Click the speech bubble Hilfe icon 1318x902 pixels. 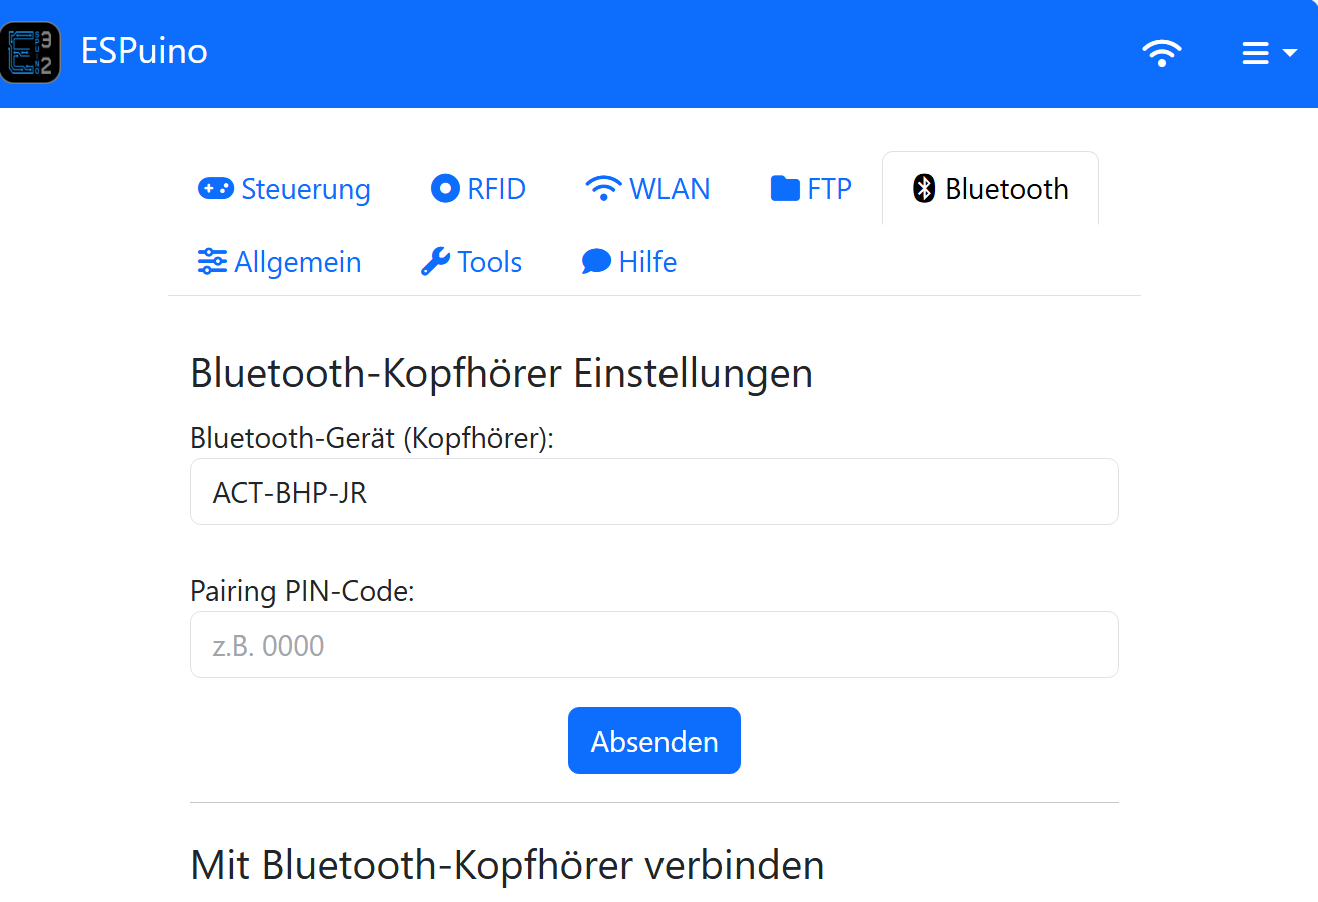tap(596, 262)
